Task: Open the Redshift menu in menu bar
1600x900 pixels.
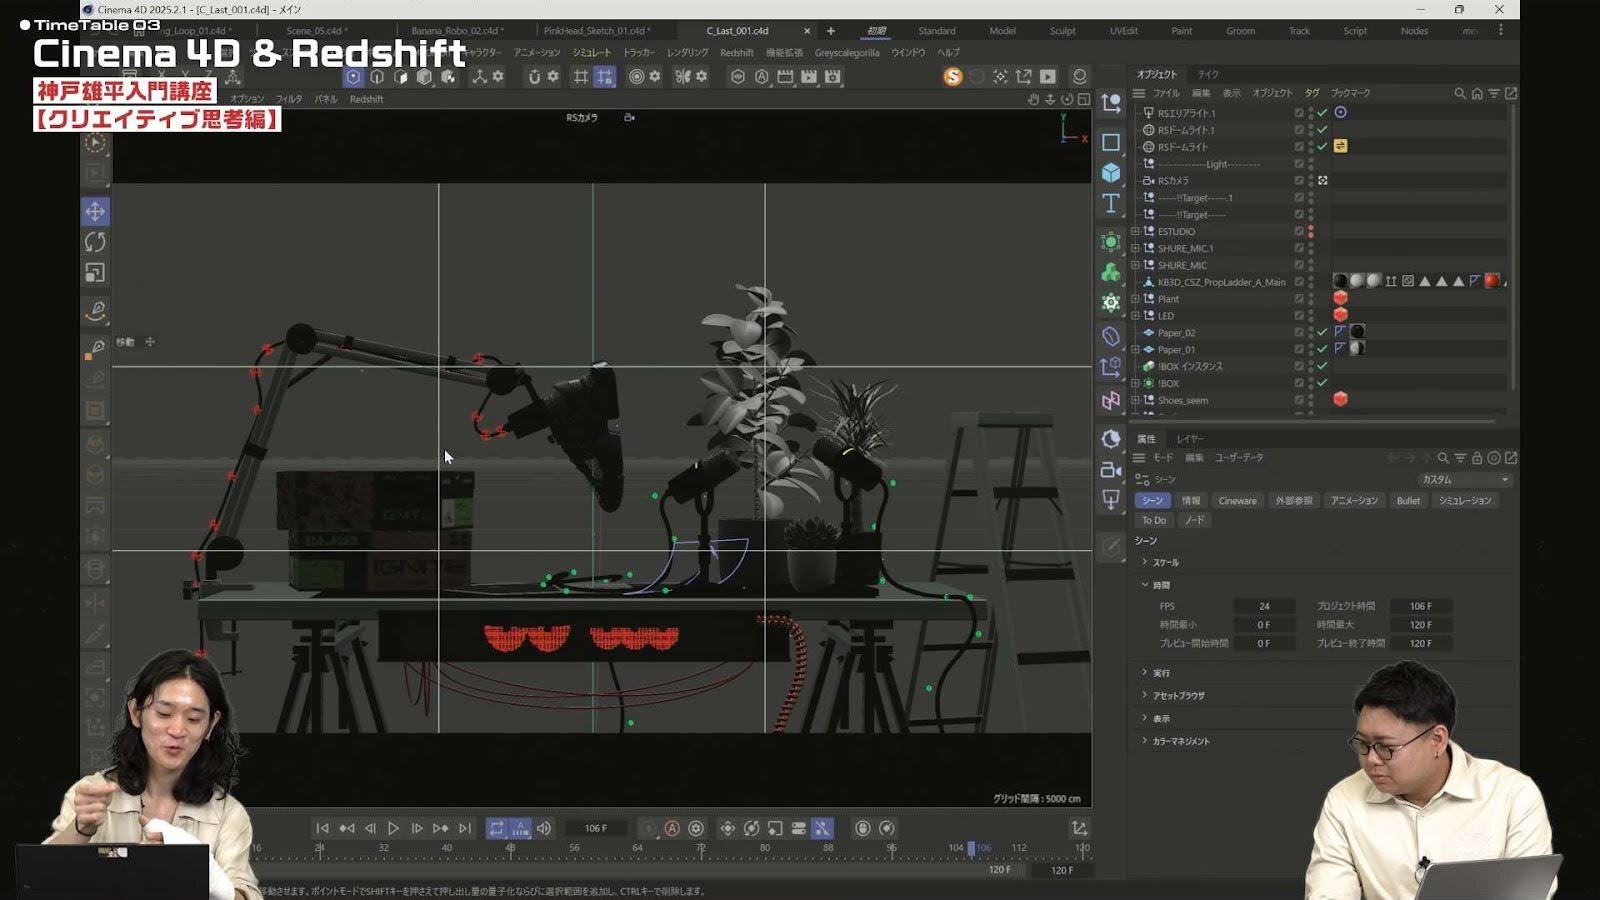Action: click(736, 53)
